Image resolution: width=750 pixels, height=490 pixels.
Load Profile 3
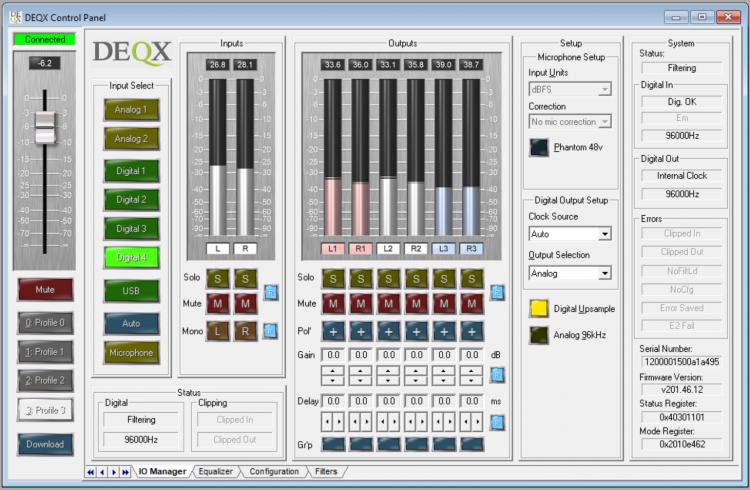(x=45, y=410)
